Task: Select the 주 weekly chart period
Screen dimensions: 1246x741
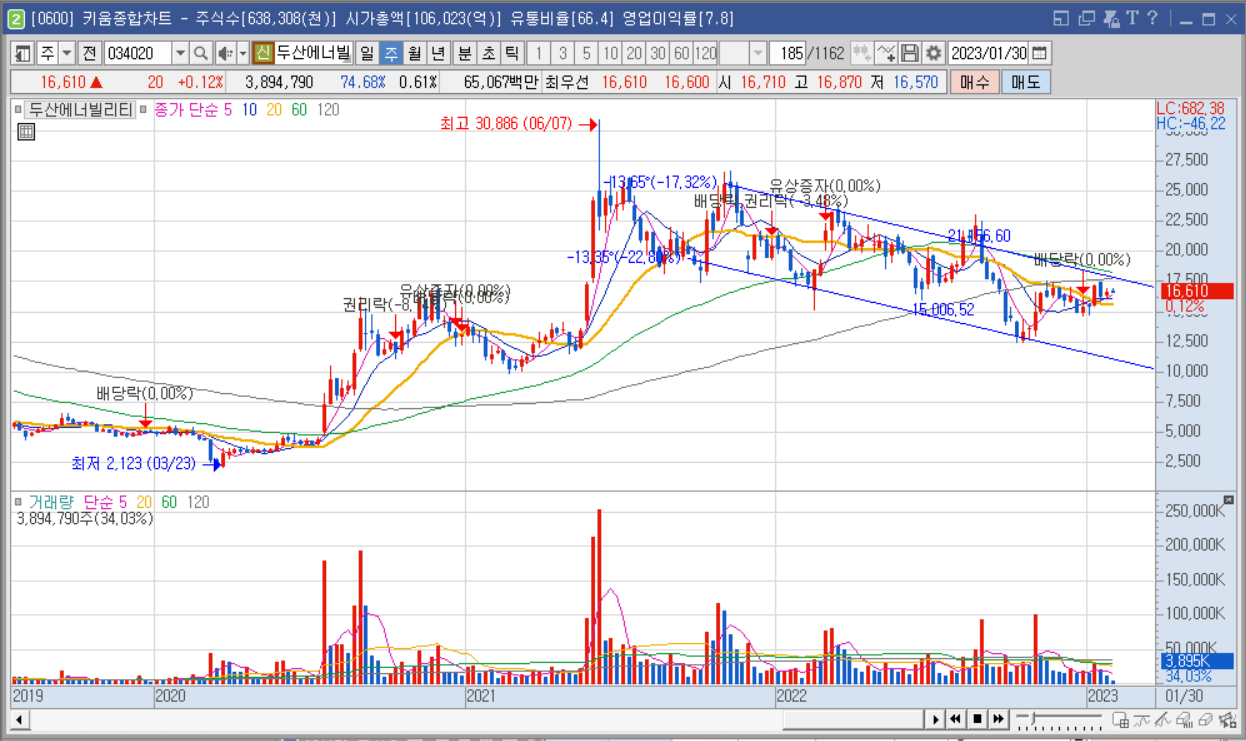Action: 390,53
